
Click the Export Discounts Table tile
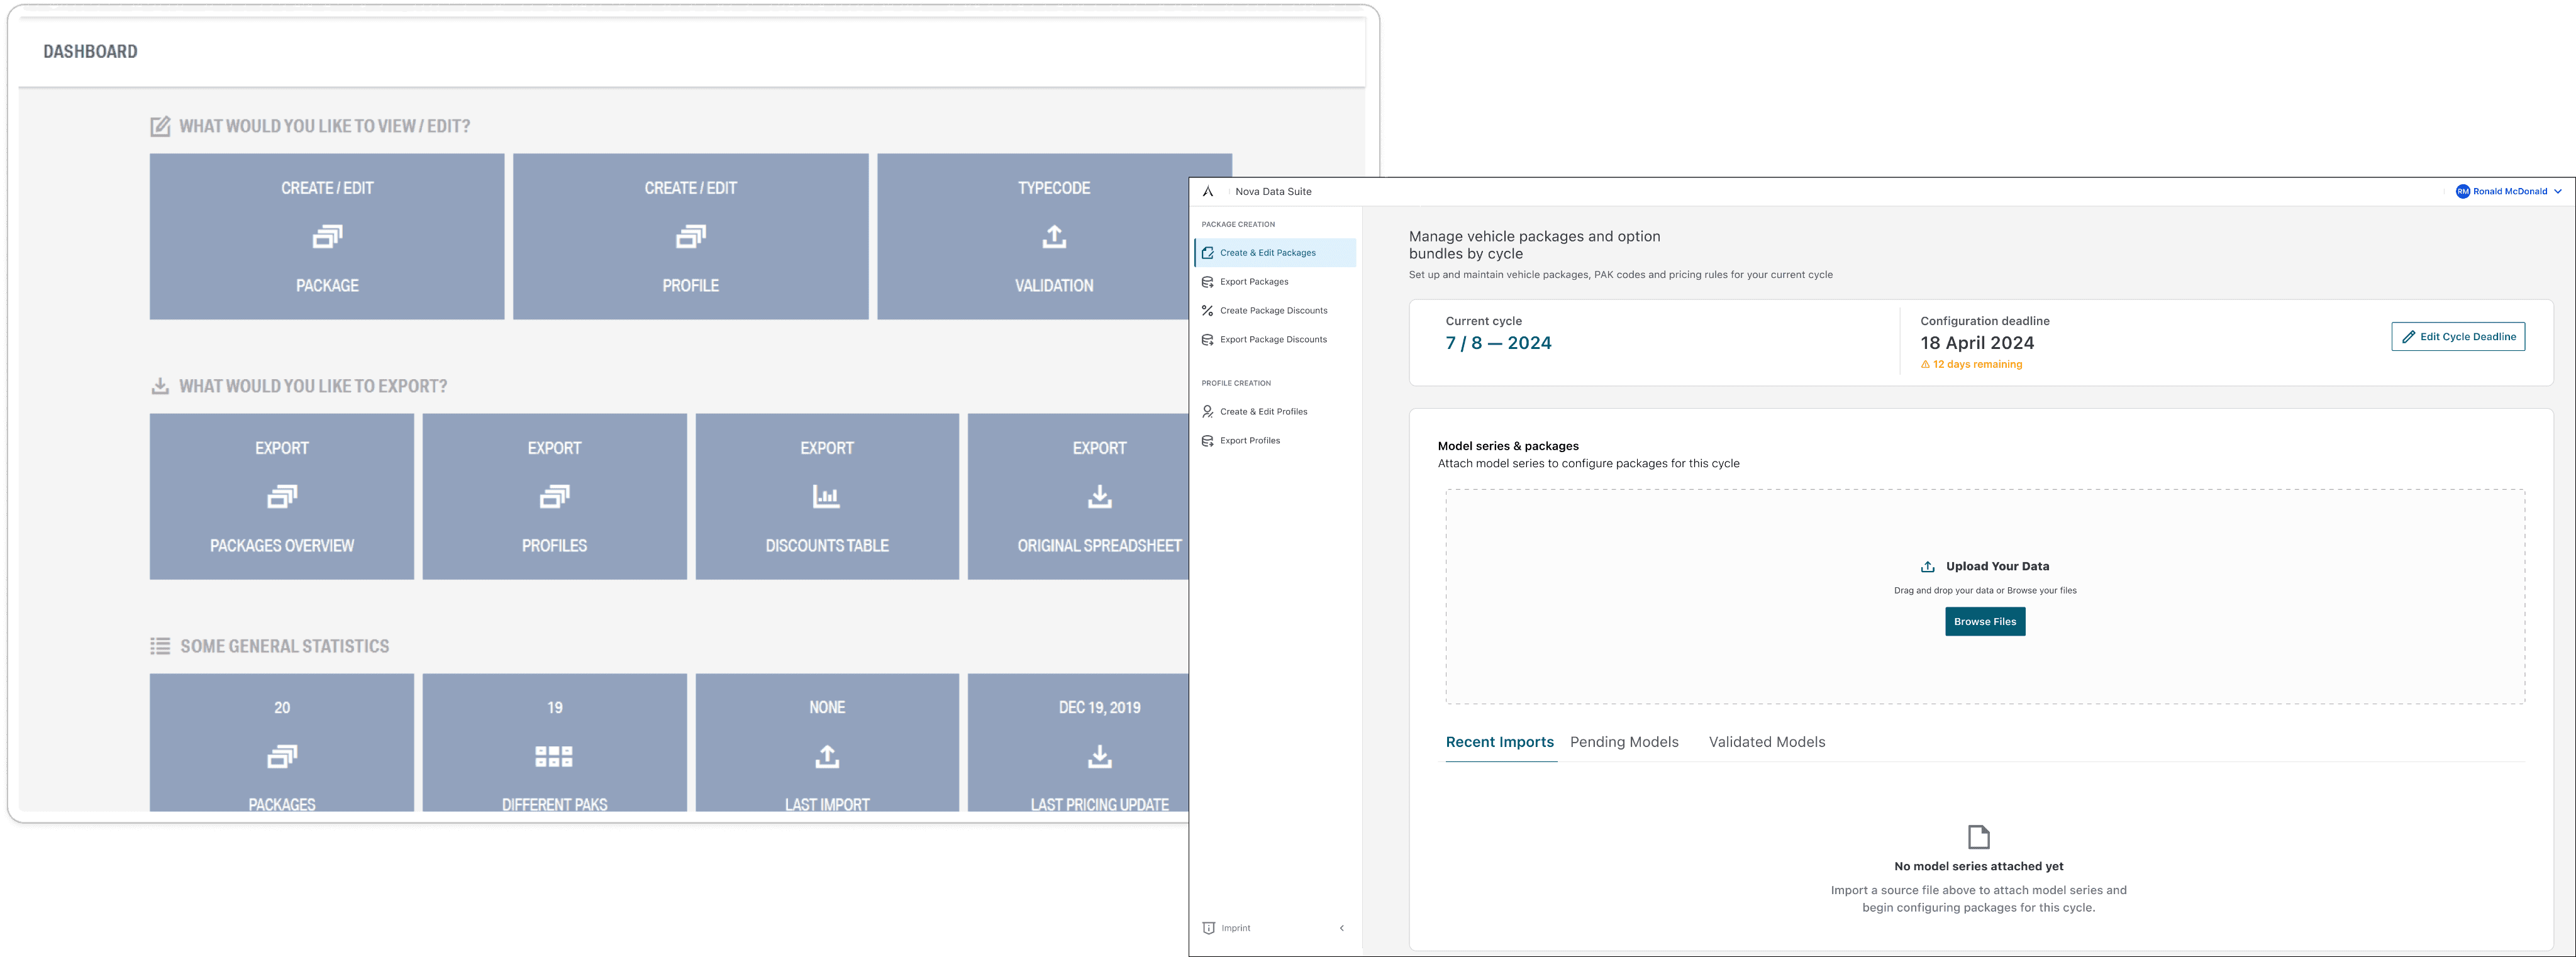[827, 497]
